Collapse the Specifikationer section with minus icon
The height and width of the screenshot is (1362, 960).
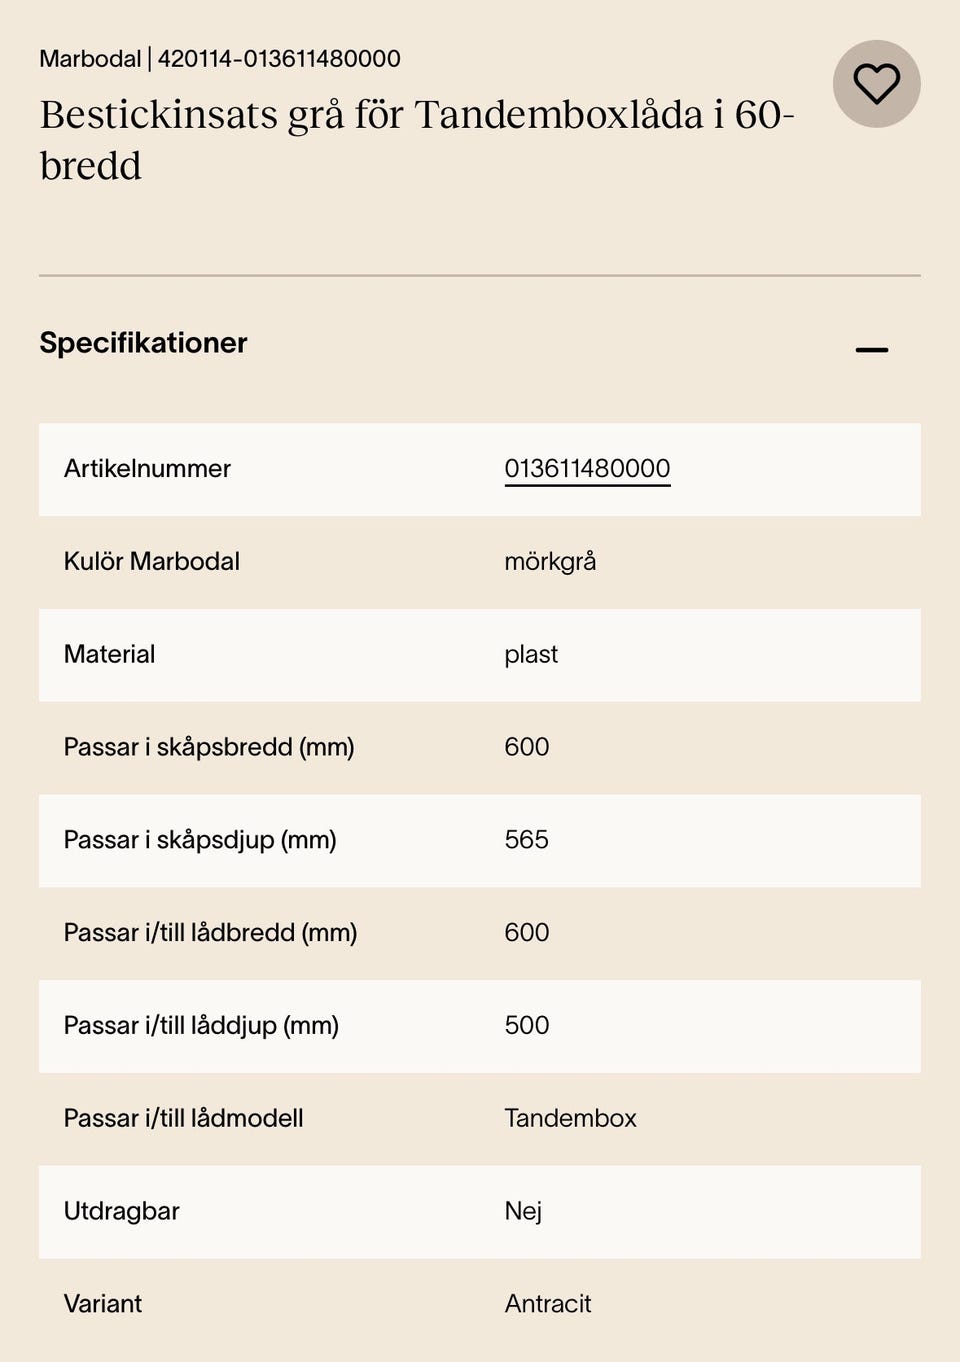pos(872,349)
